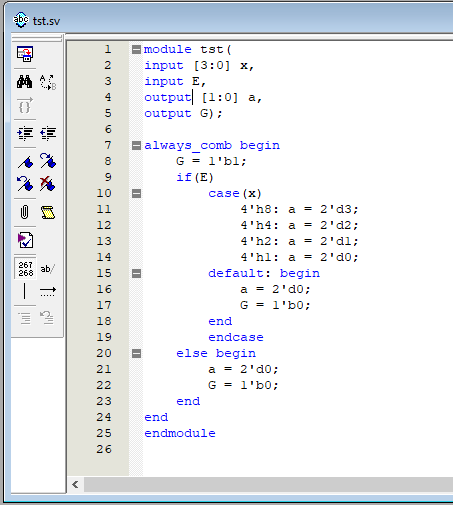Jump to the next bookmark
The height and width of the screenshot is (505, 453).
(48, 161)
